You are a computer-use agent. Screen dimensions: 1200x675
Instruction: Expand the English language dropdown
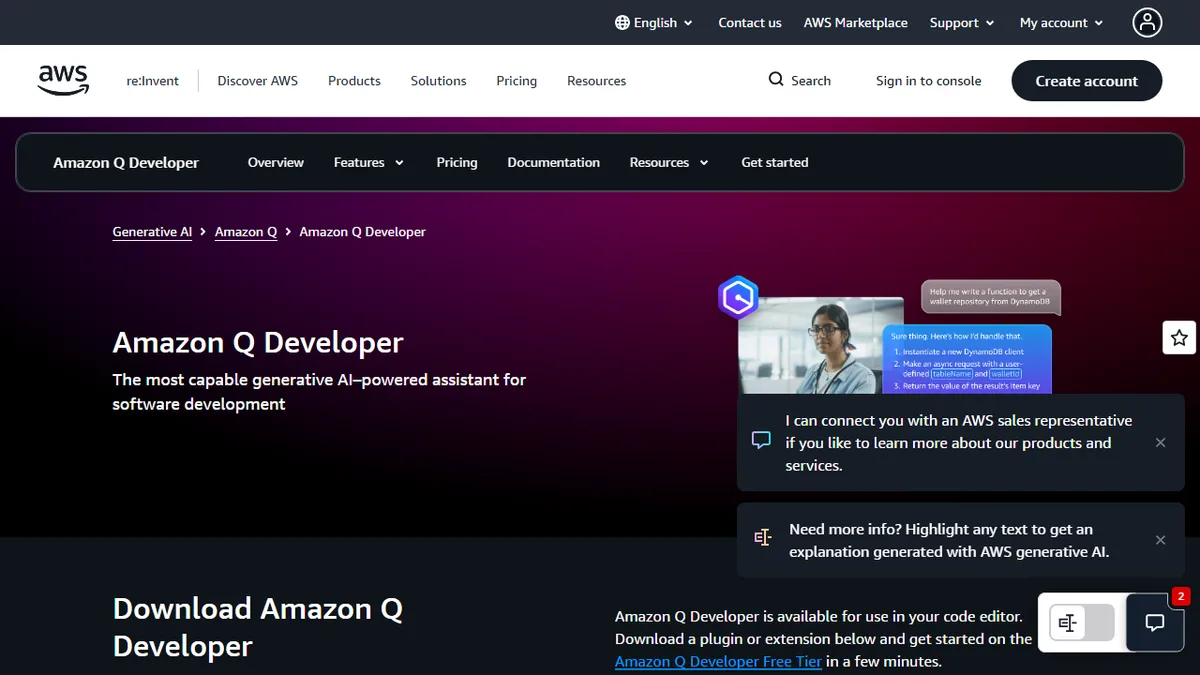(654, 22)
